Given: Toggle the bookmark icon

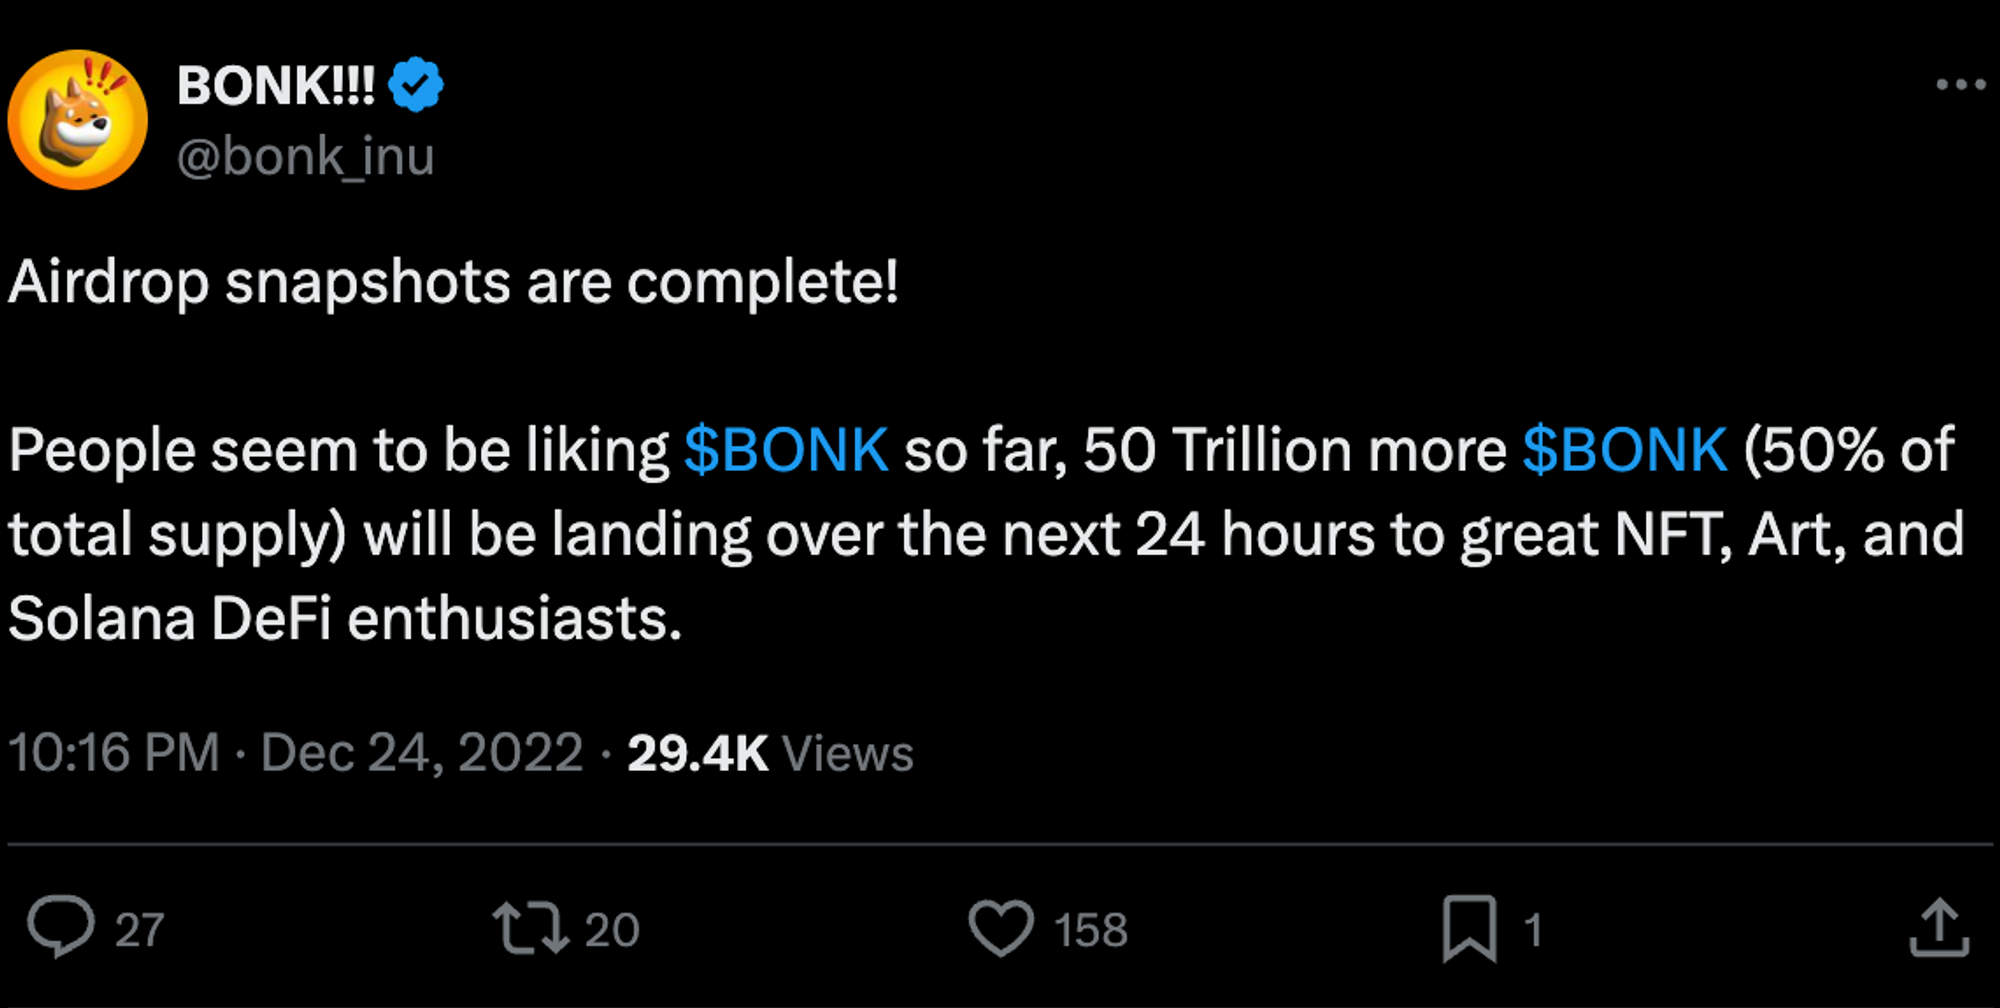Looking at the screenshot, I should click(1469, 928).
